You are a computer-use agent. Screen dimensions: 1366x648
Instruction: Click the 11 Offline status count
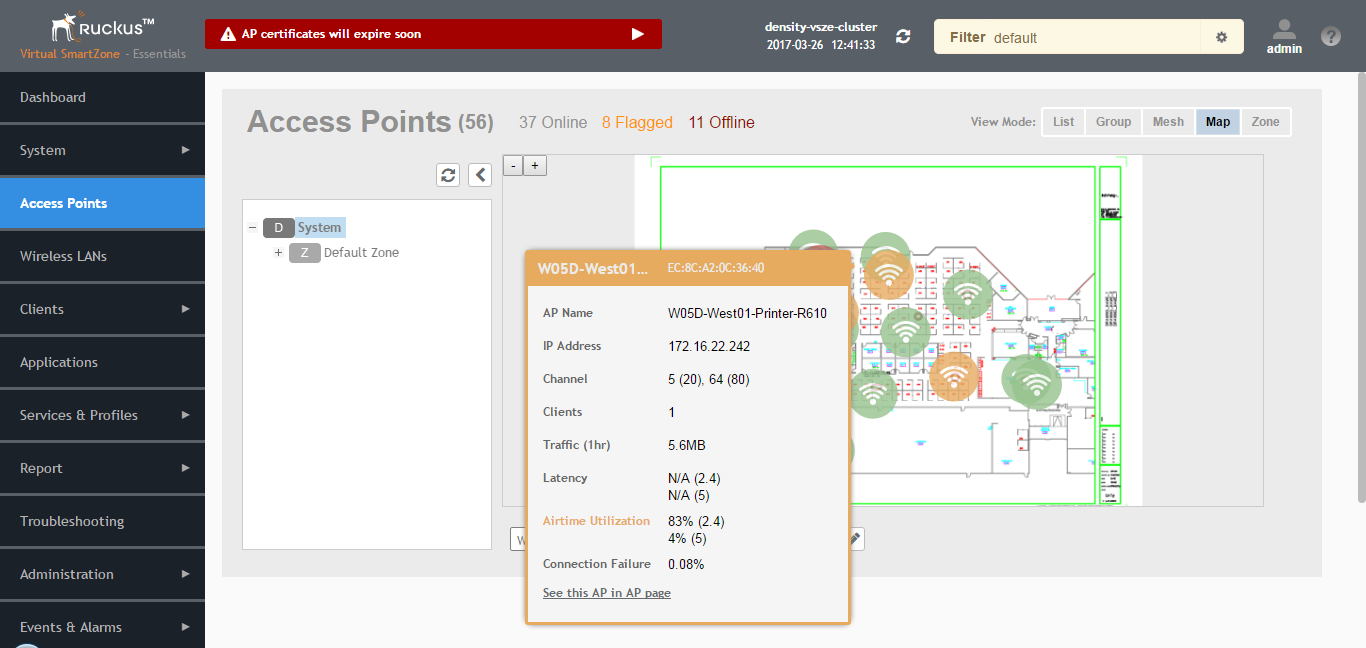(721, 122)
